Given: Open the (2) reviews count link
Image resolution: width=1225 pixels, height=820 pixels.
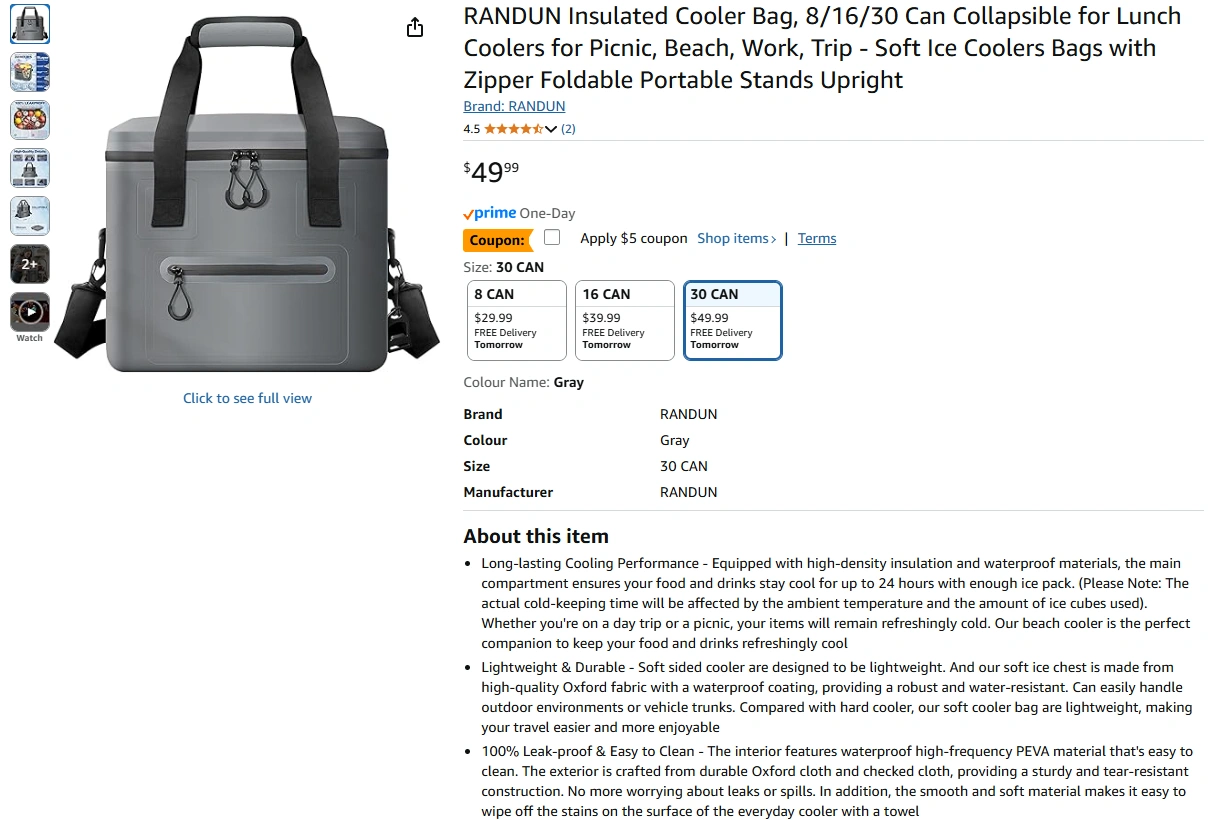Looking at the screenshot, I should pos(568,129).
